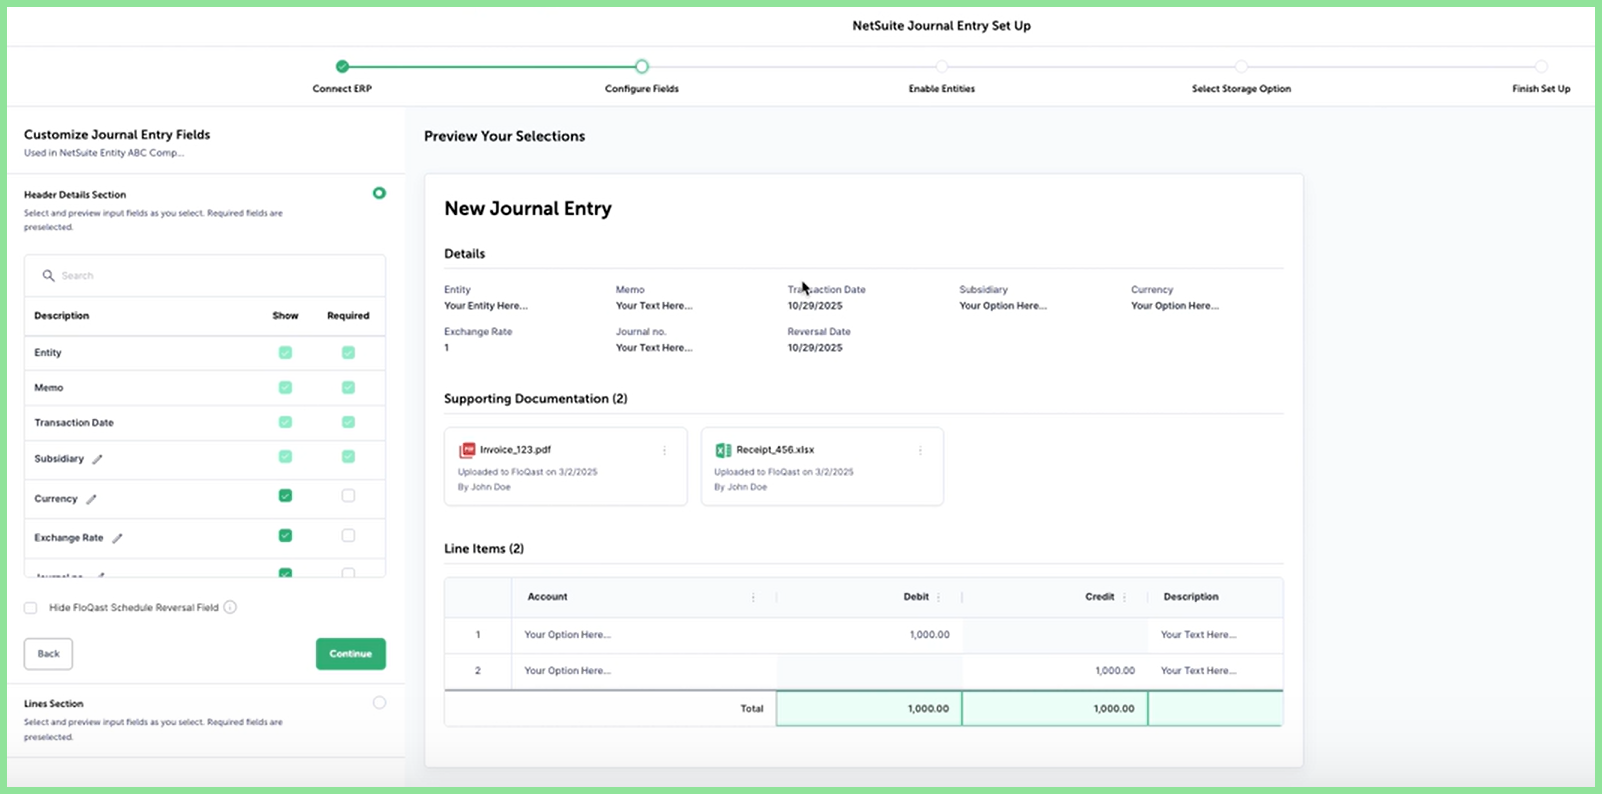Uncheck Show for Exchange Rate
Screen dimensions: 1602x794
coord(285,535)
